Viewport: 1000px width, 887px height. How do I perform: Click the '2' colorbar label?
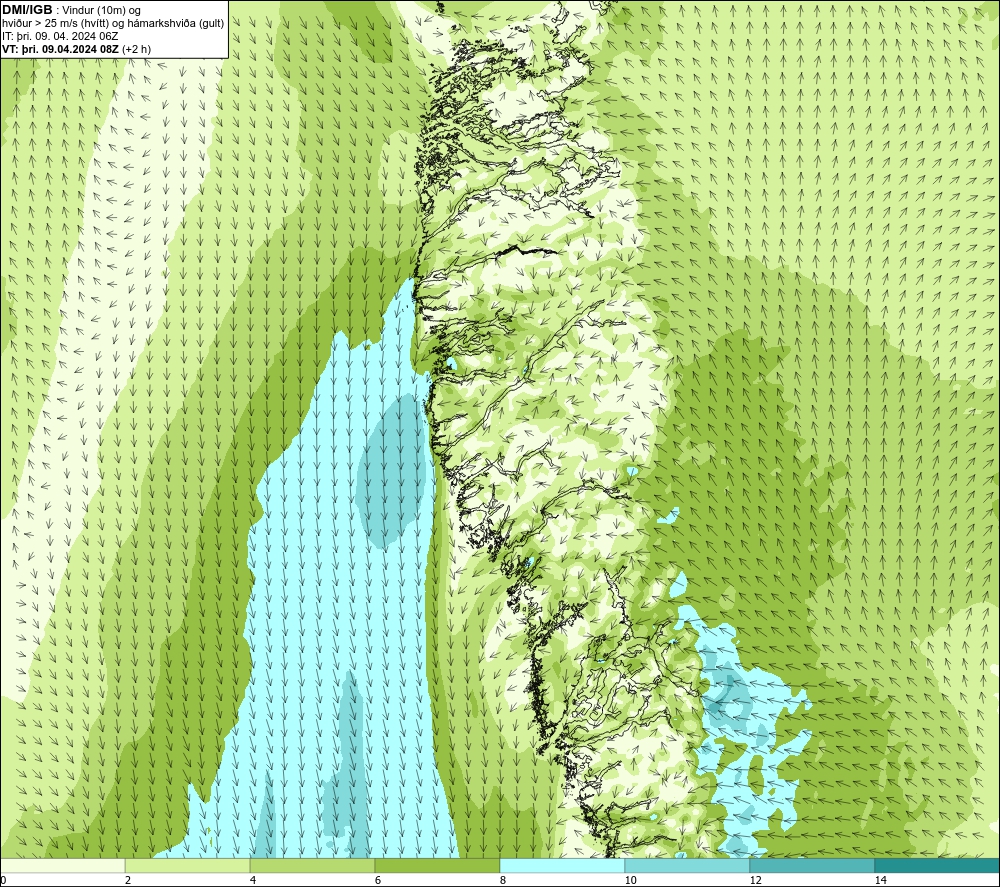coord(128,880)
